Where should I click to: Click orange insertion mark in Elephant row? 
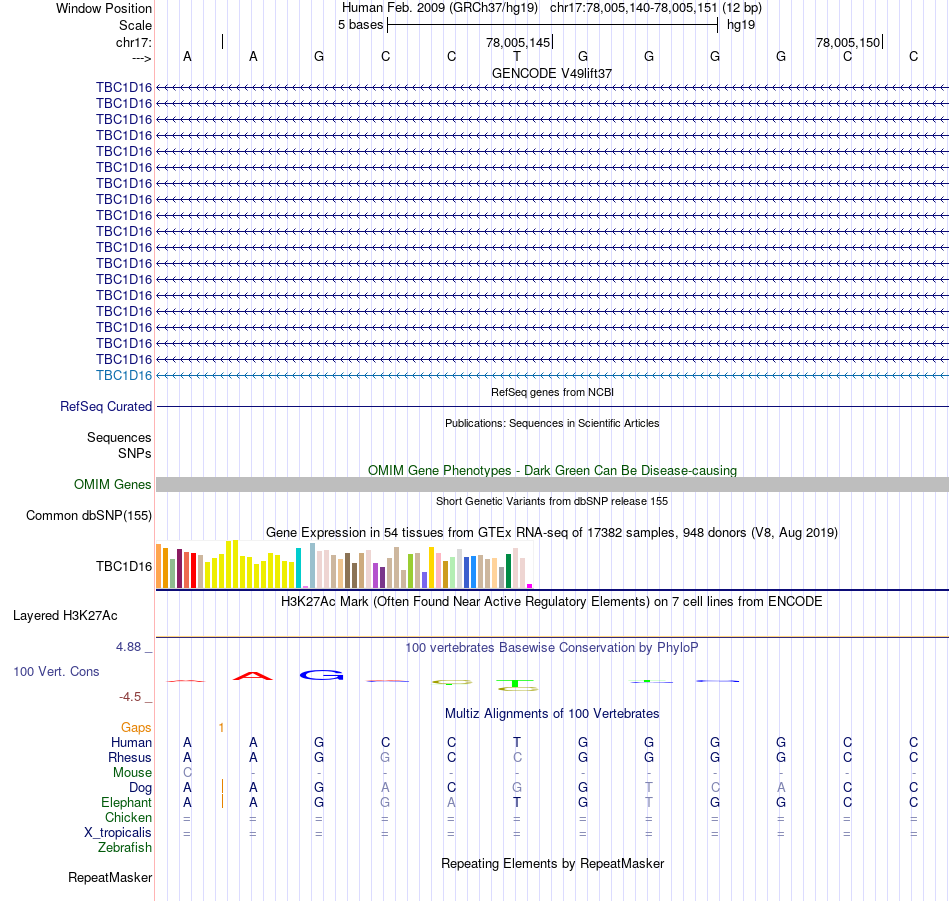click(222, 801)
